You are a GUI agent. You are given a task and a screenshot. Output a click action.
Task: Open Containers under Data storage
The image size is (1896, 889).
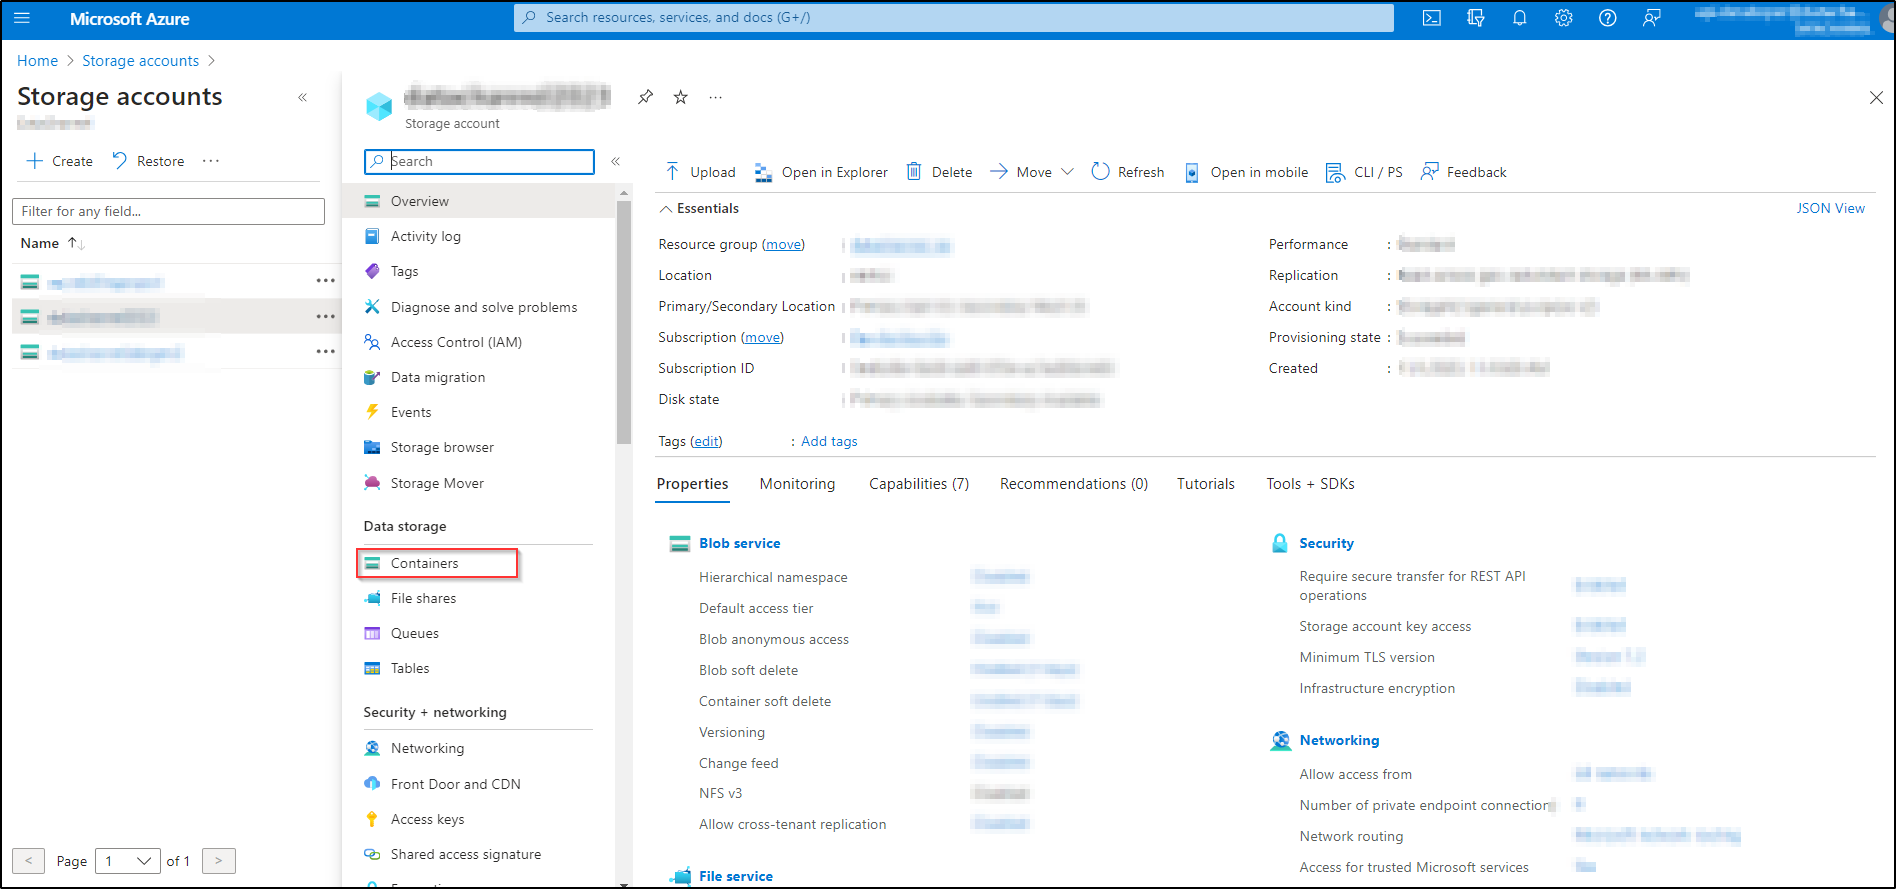tap(438, 563)
